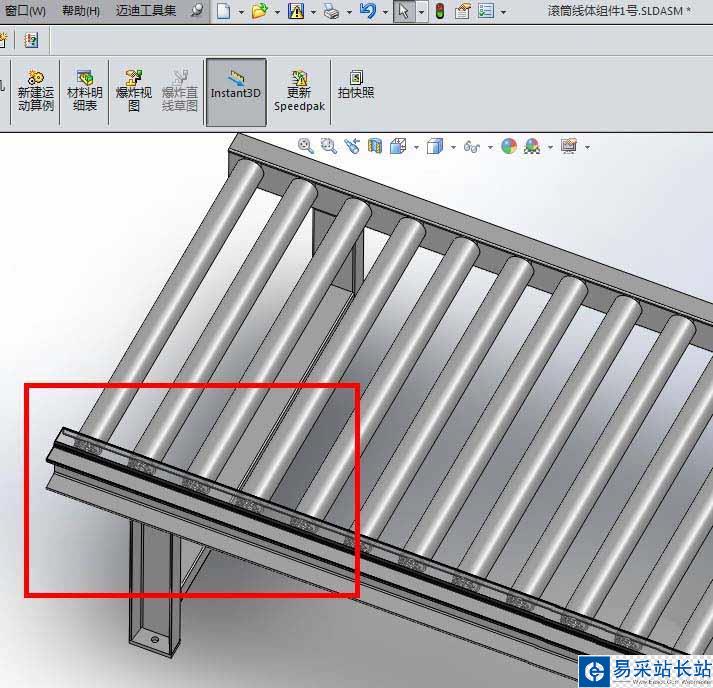Expand the Print dropdown arrow
Image resolution: width=713 pixels, height=688 pixels.
pyautogui.click(x=349, y=12)
